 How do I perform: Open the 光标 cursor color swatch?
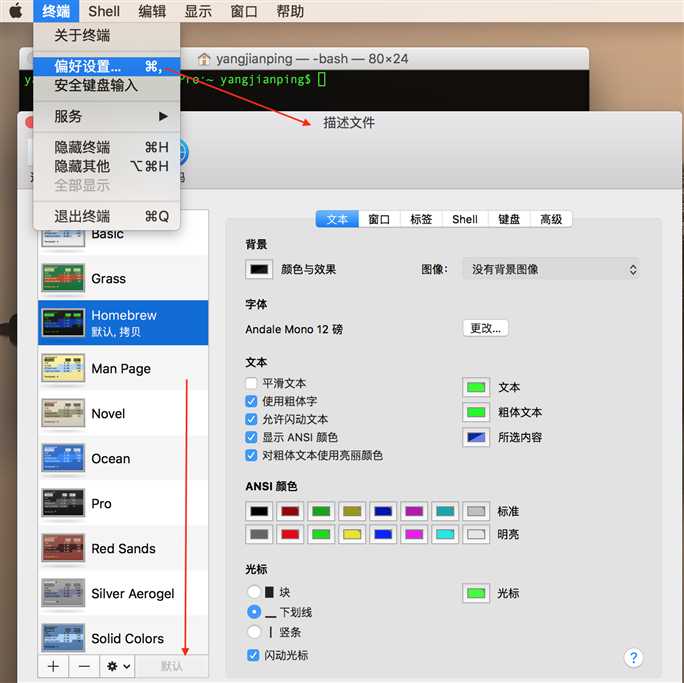coord(476,593)
